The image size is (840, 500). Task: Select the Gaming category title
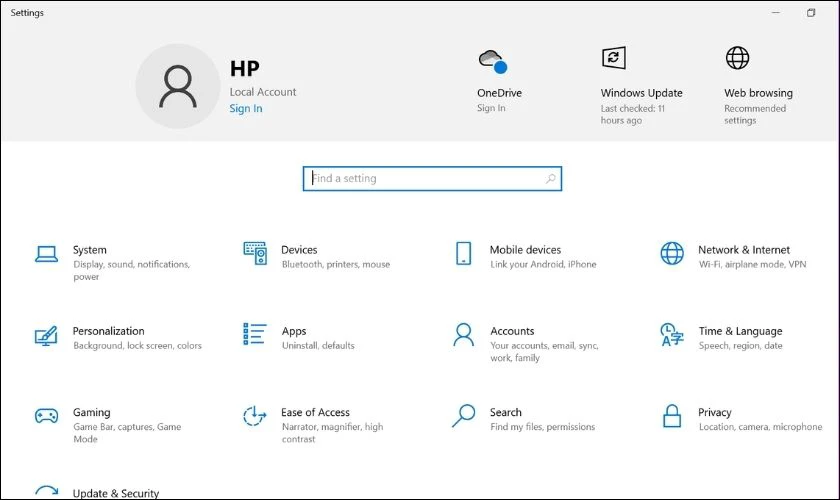pyautogui.click(x=92, y=413)
